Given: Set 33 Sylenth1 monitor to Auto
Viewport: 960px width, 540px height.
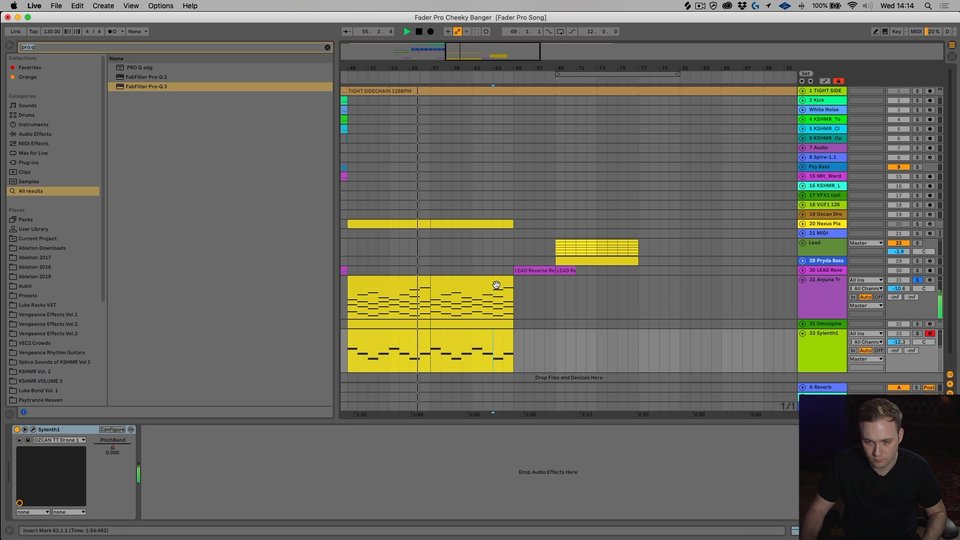Looking at the screenshot, I should (x=866, y=350).
